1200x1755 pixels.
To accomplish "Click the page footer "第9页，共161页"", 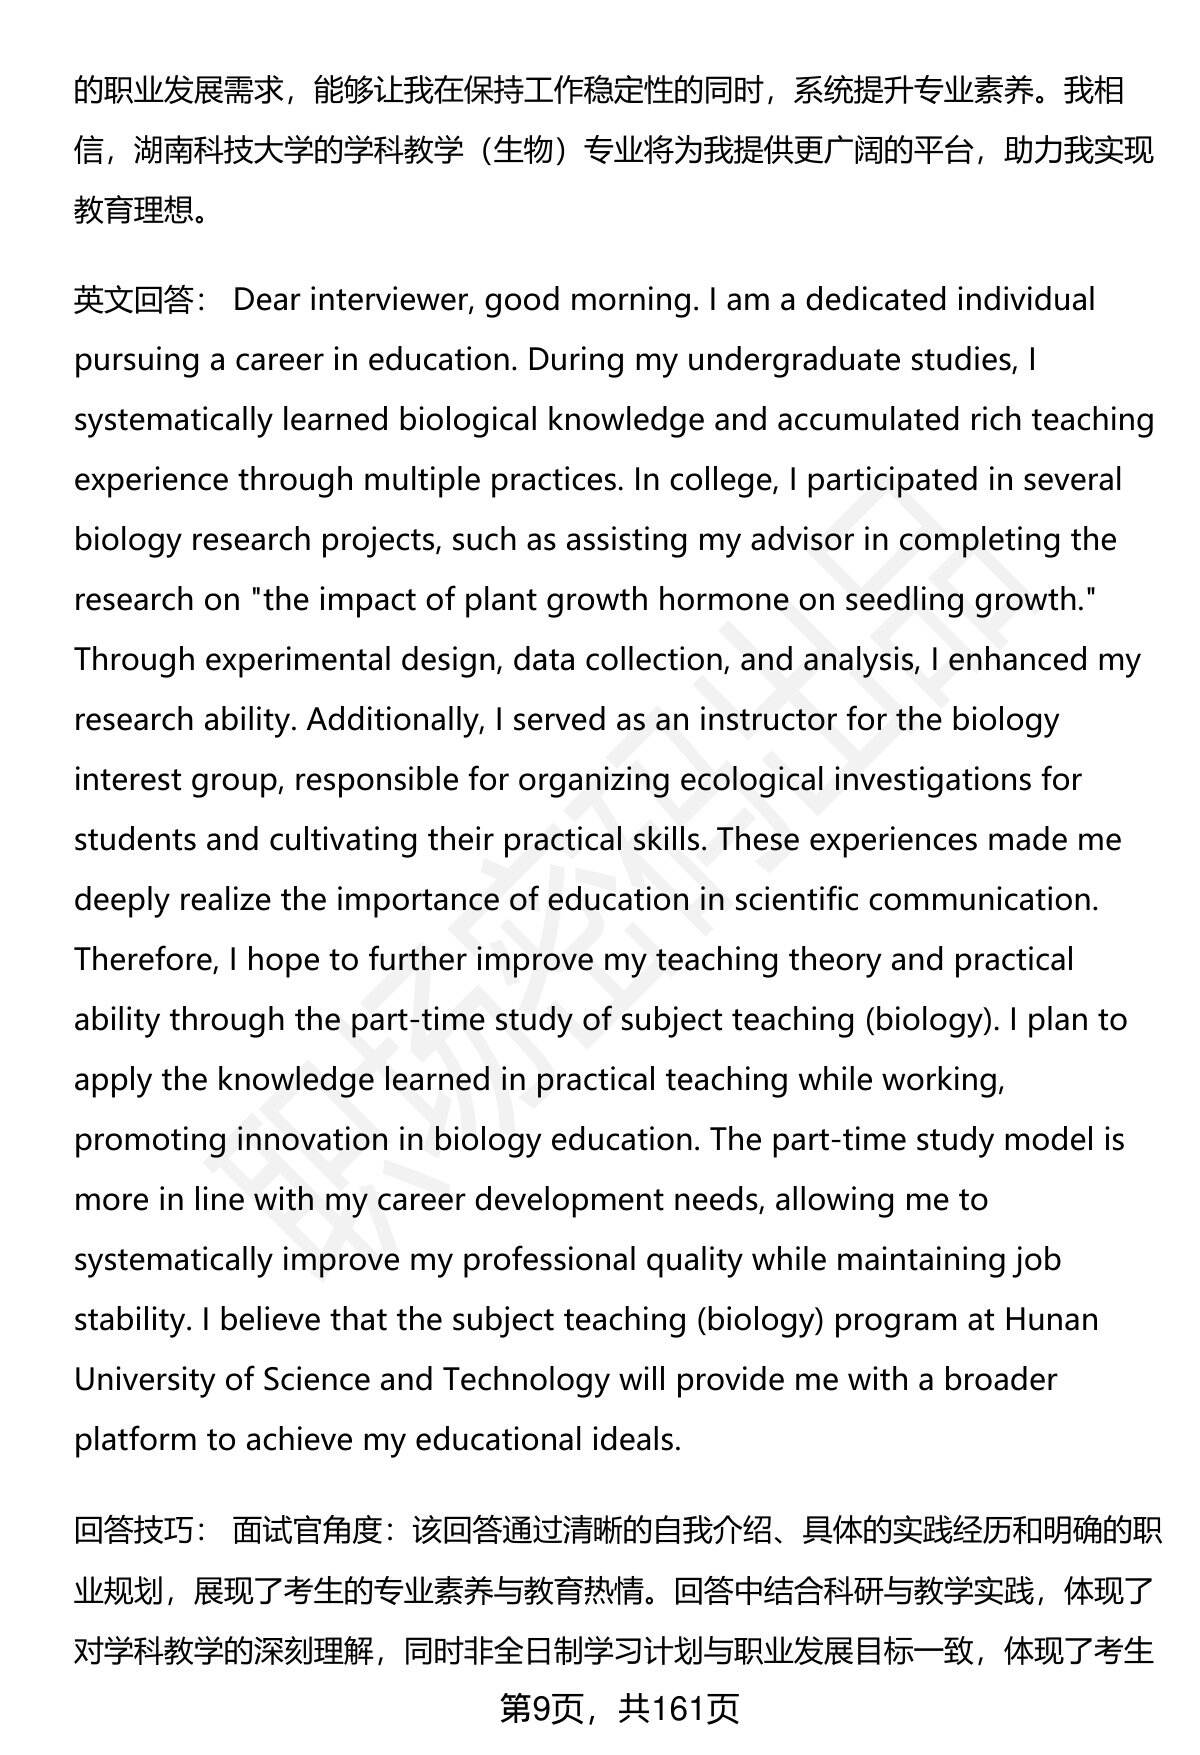I will tap(619, 1708).
